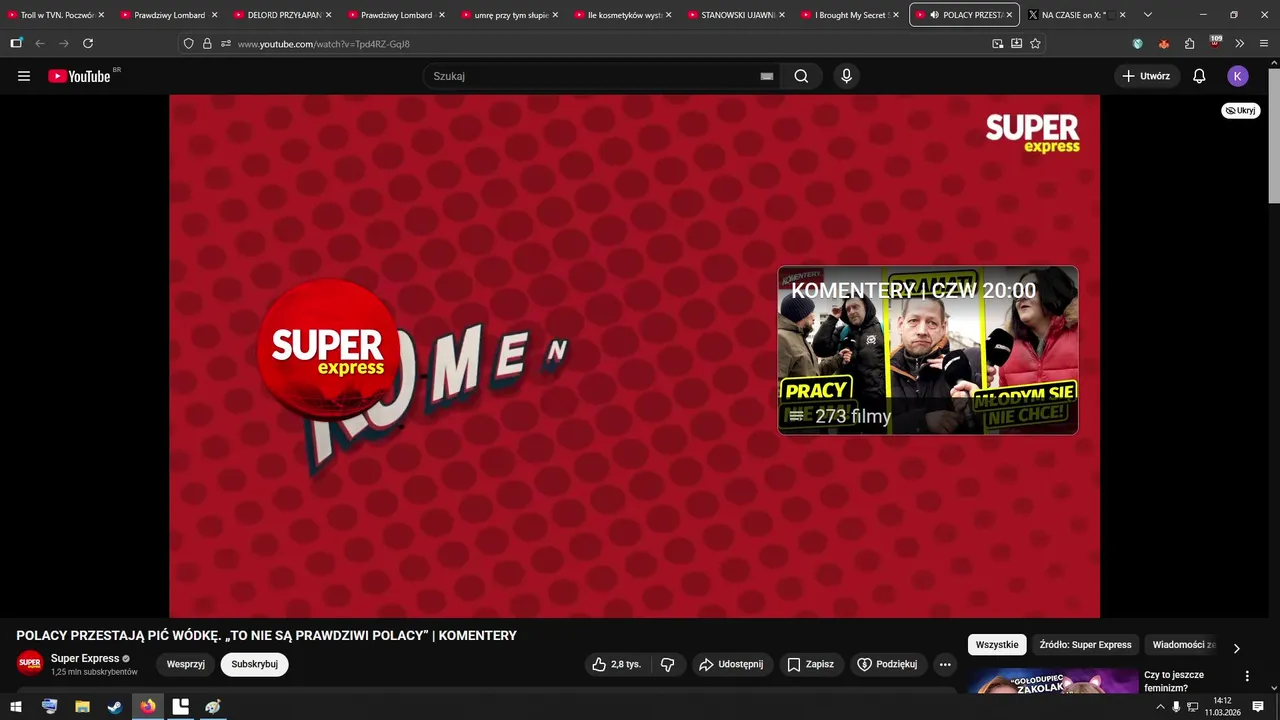Open the uBlock extension with 109 badge
The width and height of the screenshot is (1280, 720).
point(1215,42)
